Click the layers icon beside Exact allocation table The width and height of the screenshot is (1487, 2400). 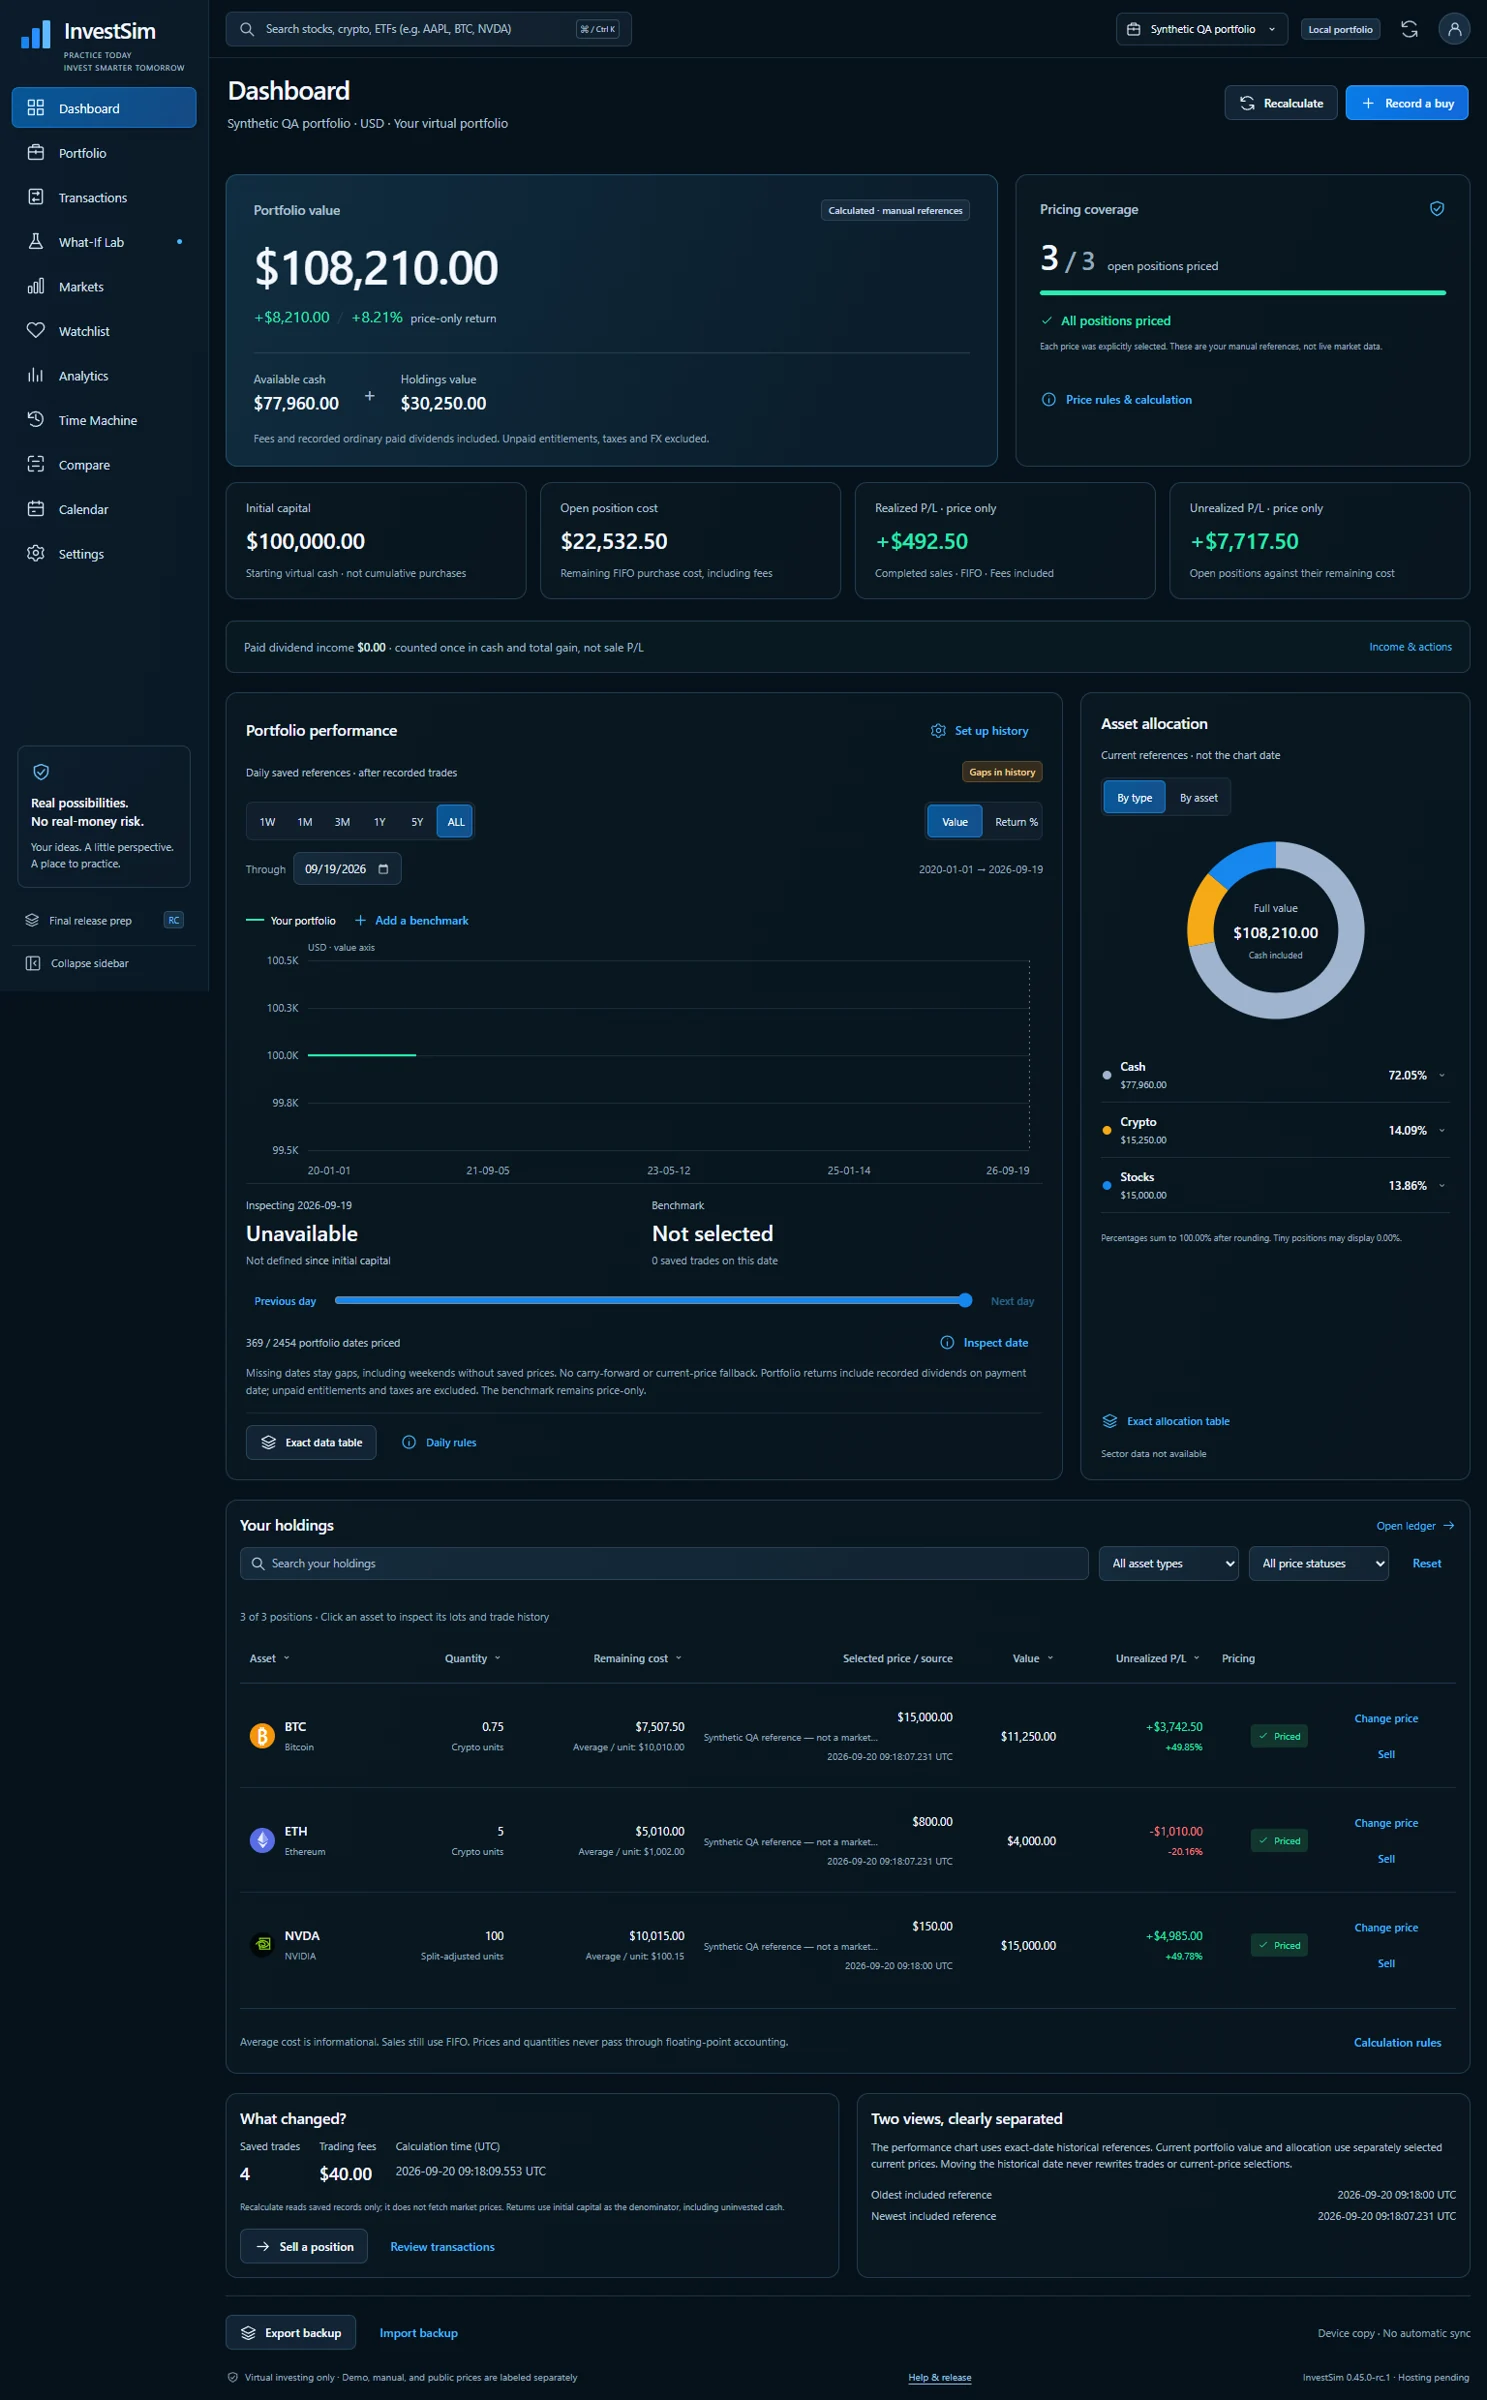[1110, 1421]
